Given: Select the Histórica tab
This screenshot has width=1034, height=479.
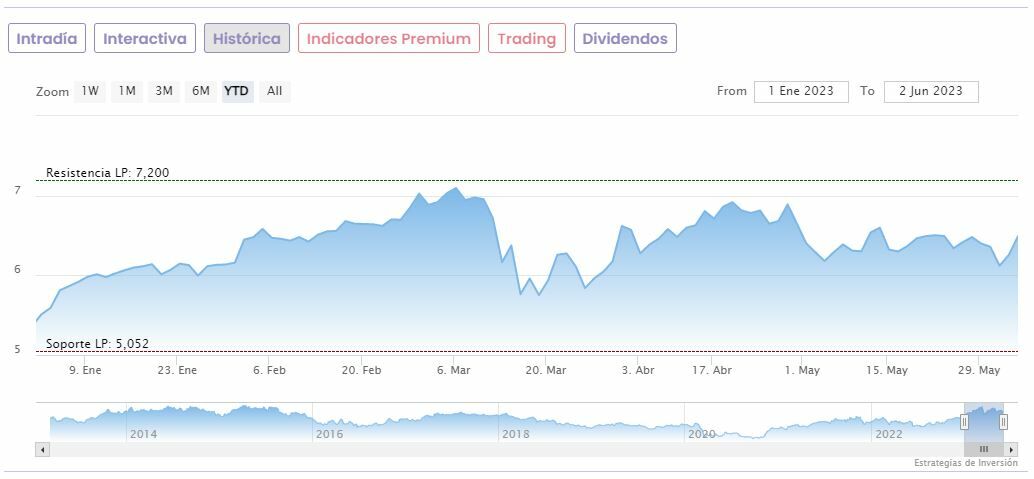Looking at the screenshot, I should tap(247, 39).
